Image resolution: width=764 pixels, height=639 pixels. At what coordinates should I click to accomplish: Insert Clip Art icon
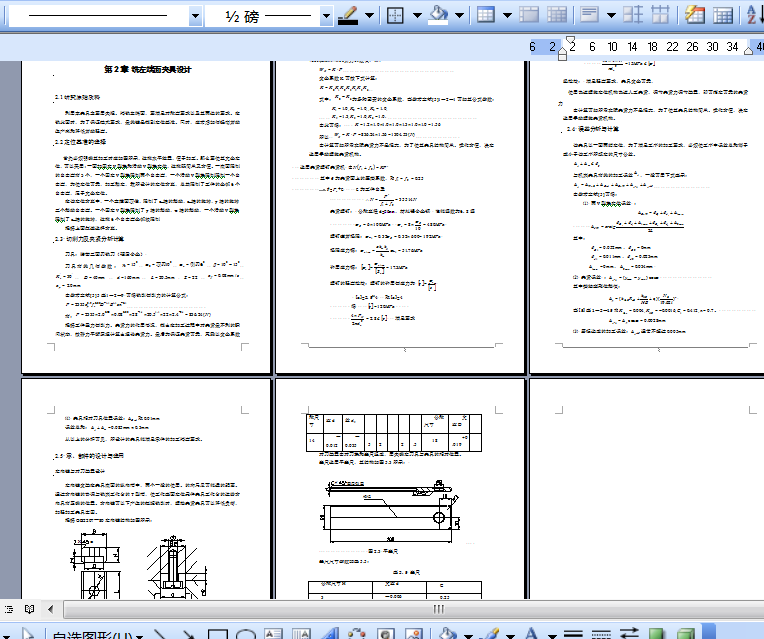pos(385,634)
